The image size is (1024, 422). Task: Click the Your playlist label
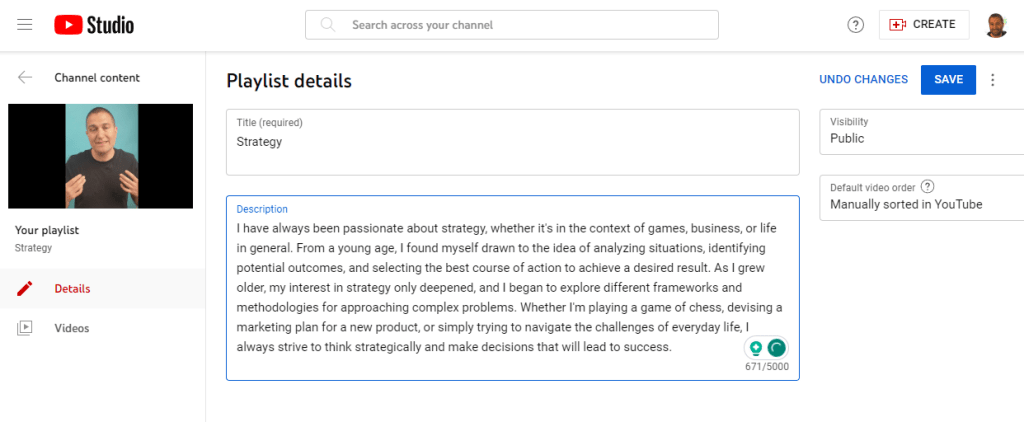click(47, 231)
